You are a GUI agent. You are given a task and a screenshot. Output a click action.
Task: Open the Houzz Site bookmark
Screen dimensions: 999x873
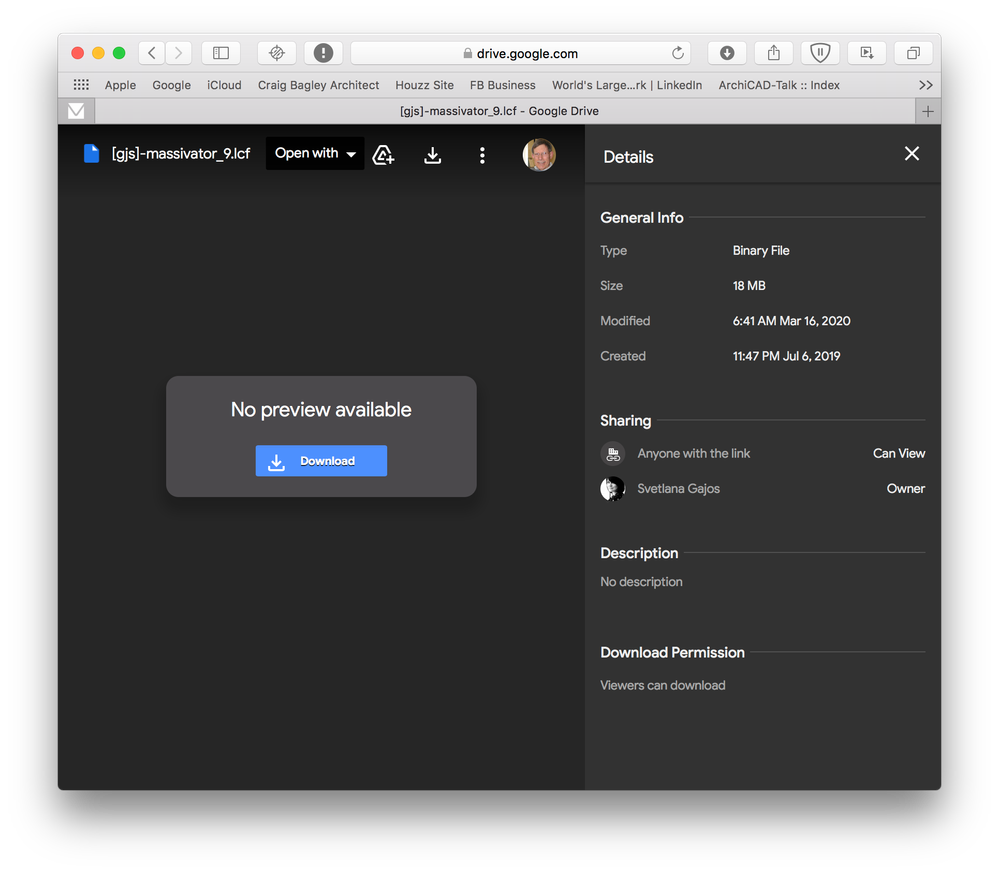click(424, 85)
